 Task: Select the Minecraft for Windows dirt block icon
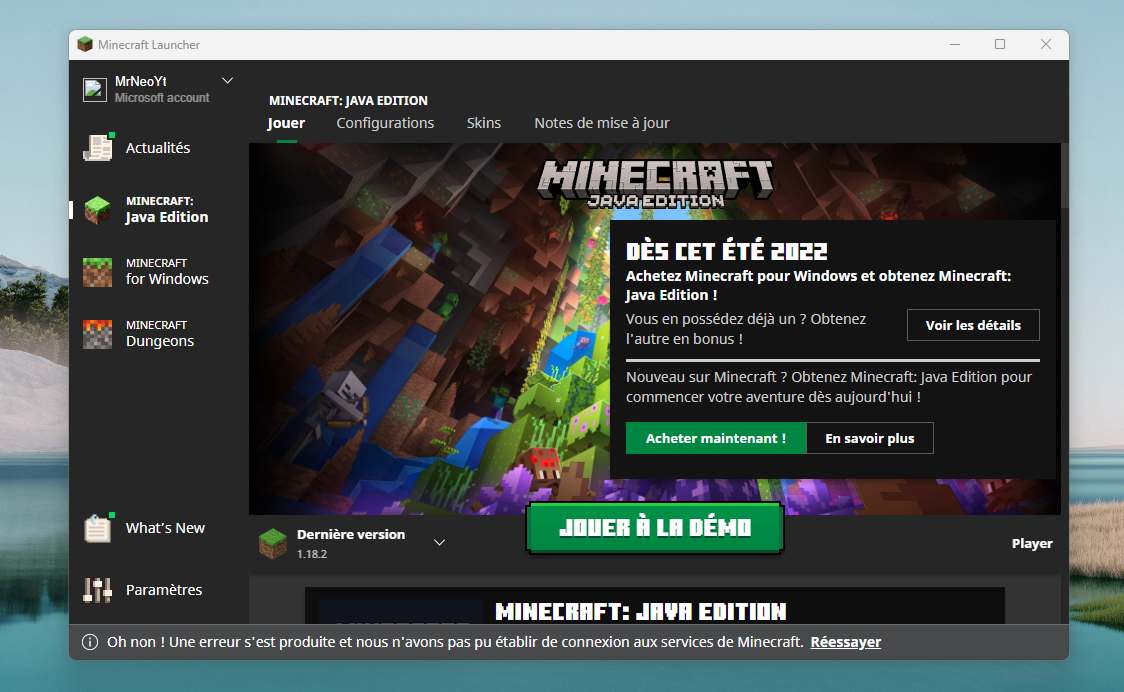[x=97, y=272]
